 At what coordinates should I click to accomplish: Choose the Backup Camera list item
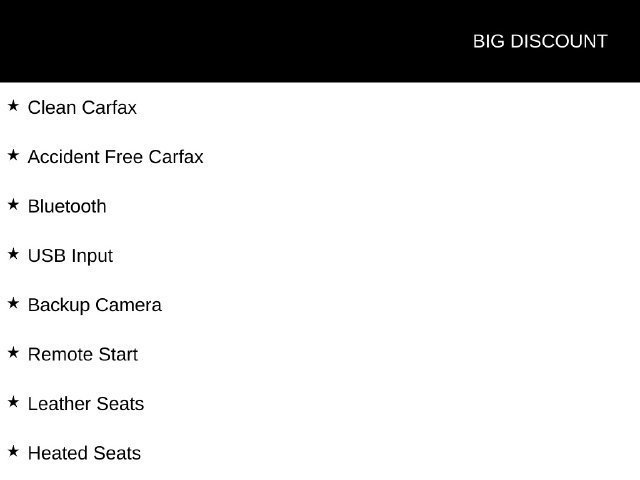(95, 306)
